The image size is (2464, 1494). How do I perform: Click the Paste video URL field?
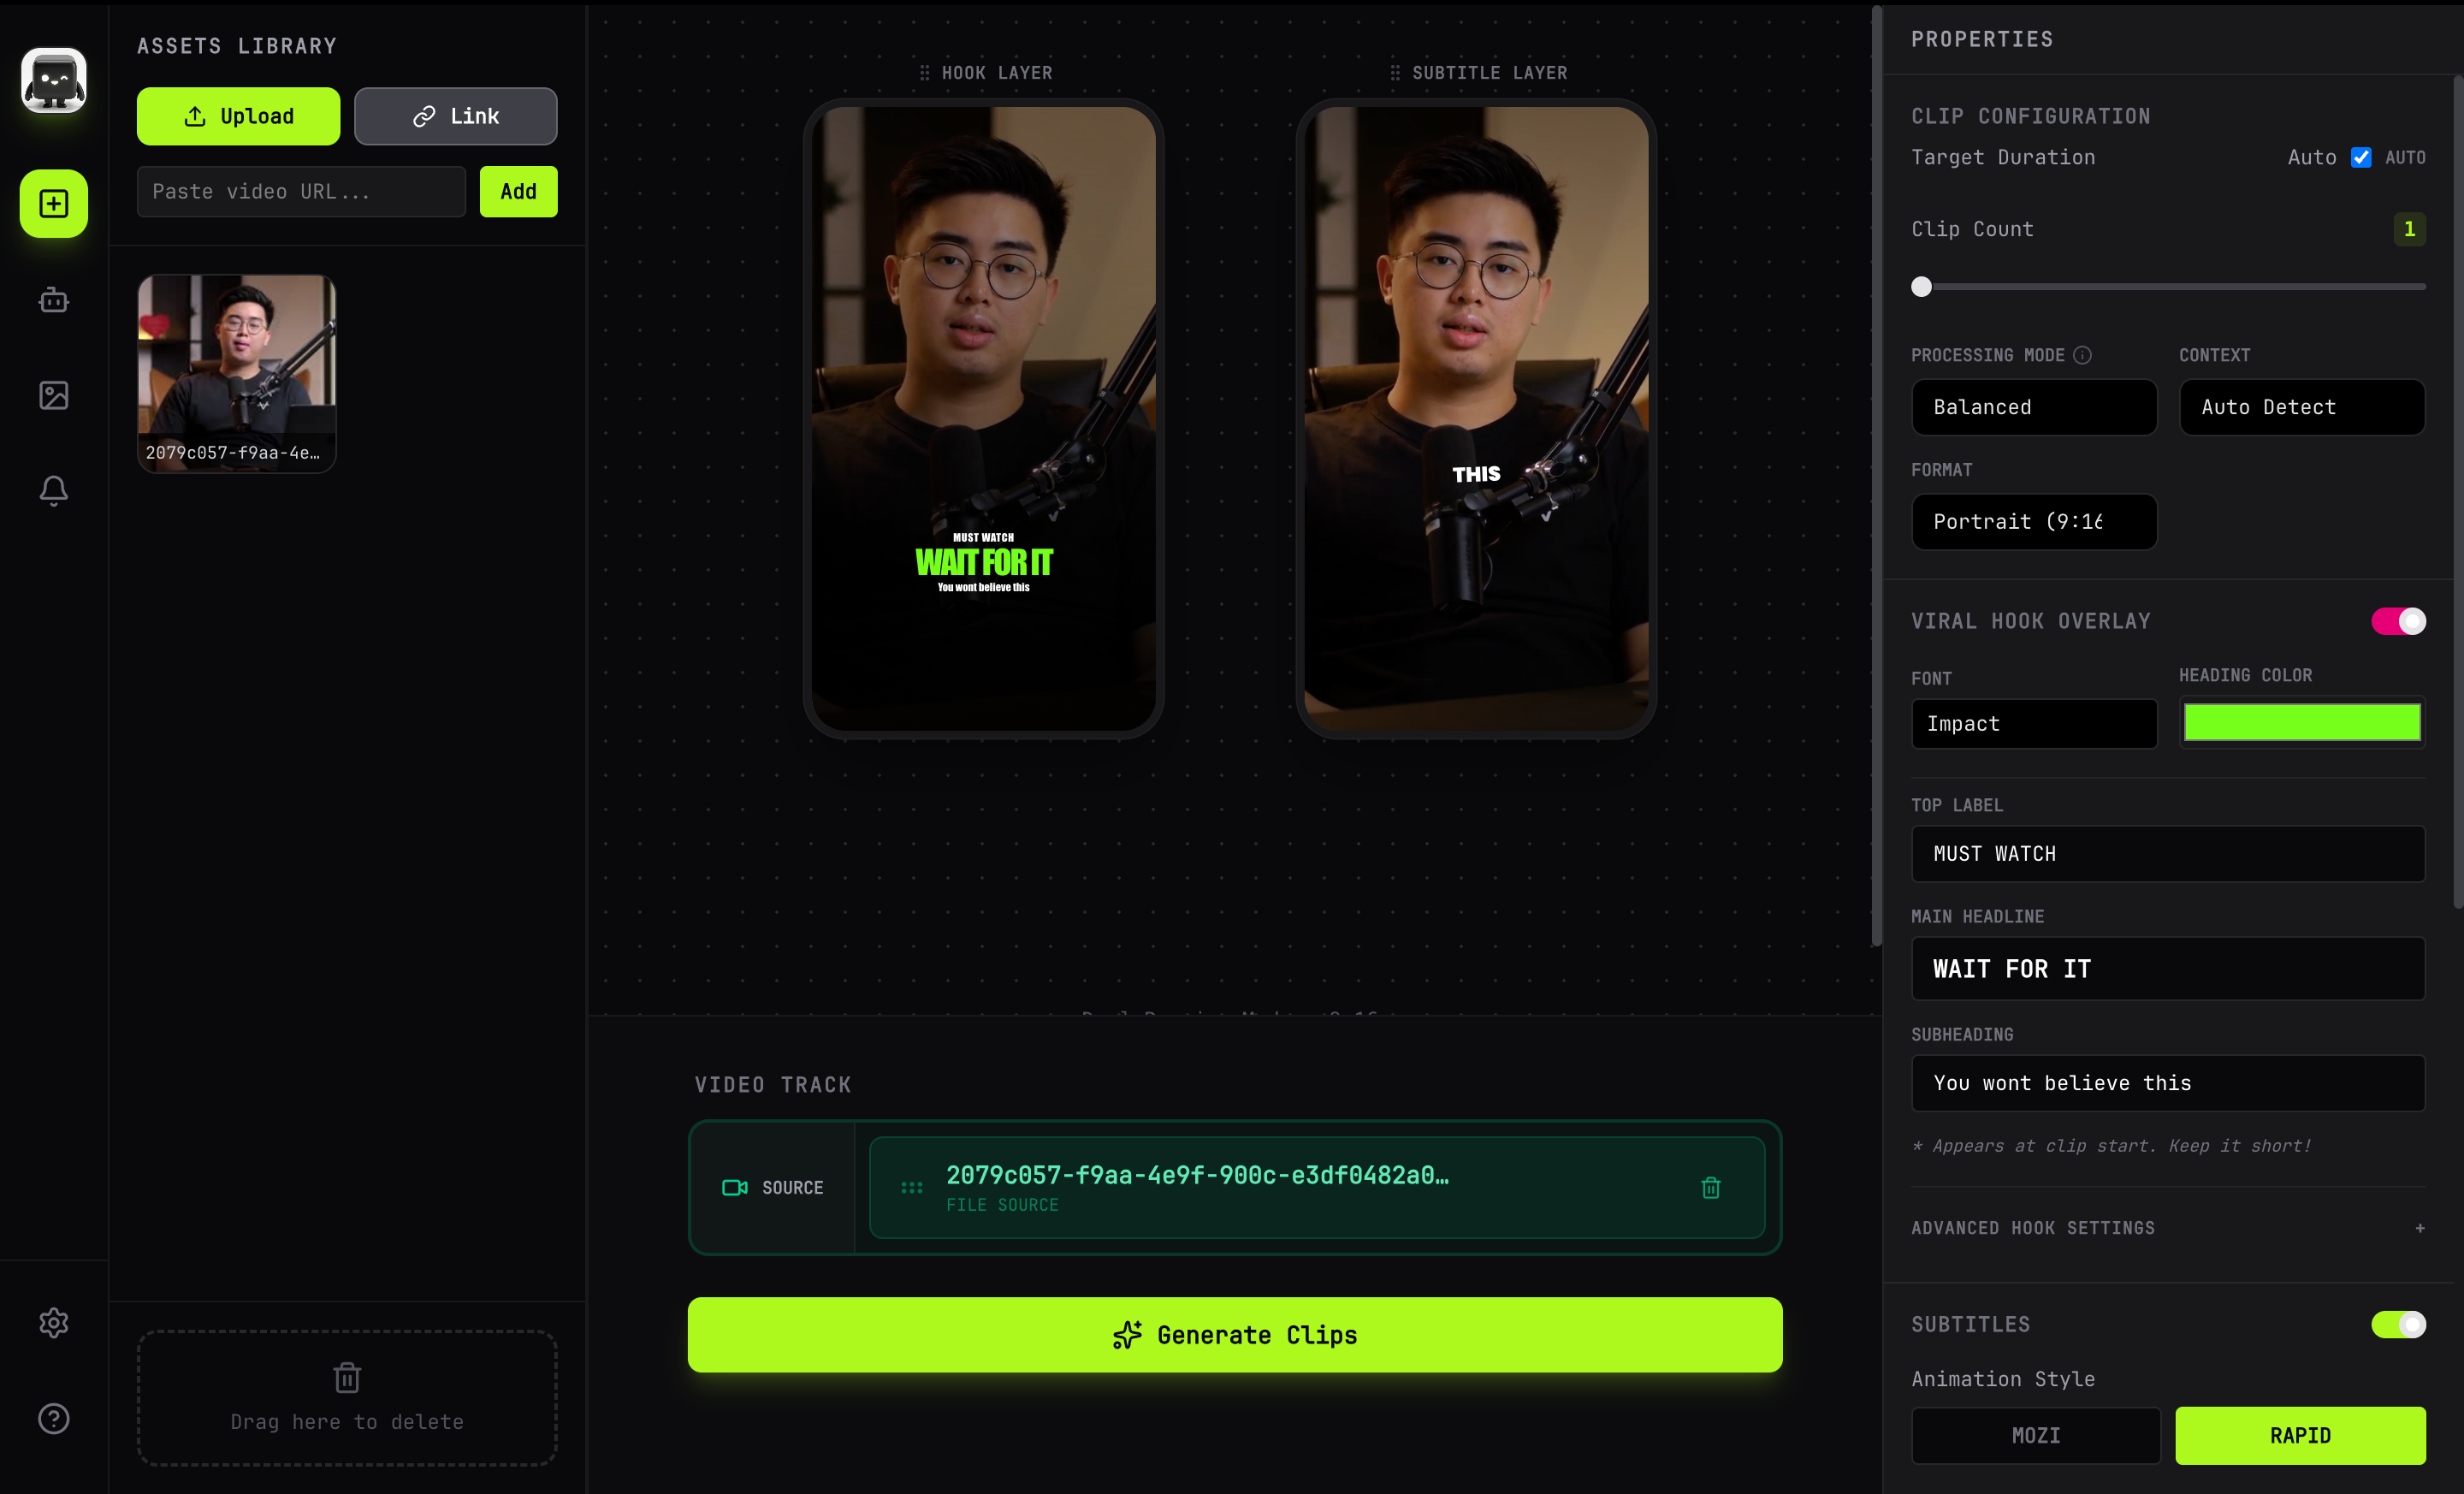coord(301,191)
